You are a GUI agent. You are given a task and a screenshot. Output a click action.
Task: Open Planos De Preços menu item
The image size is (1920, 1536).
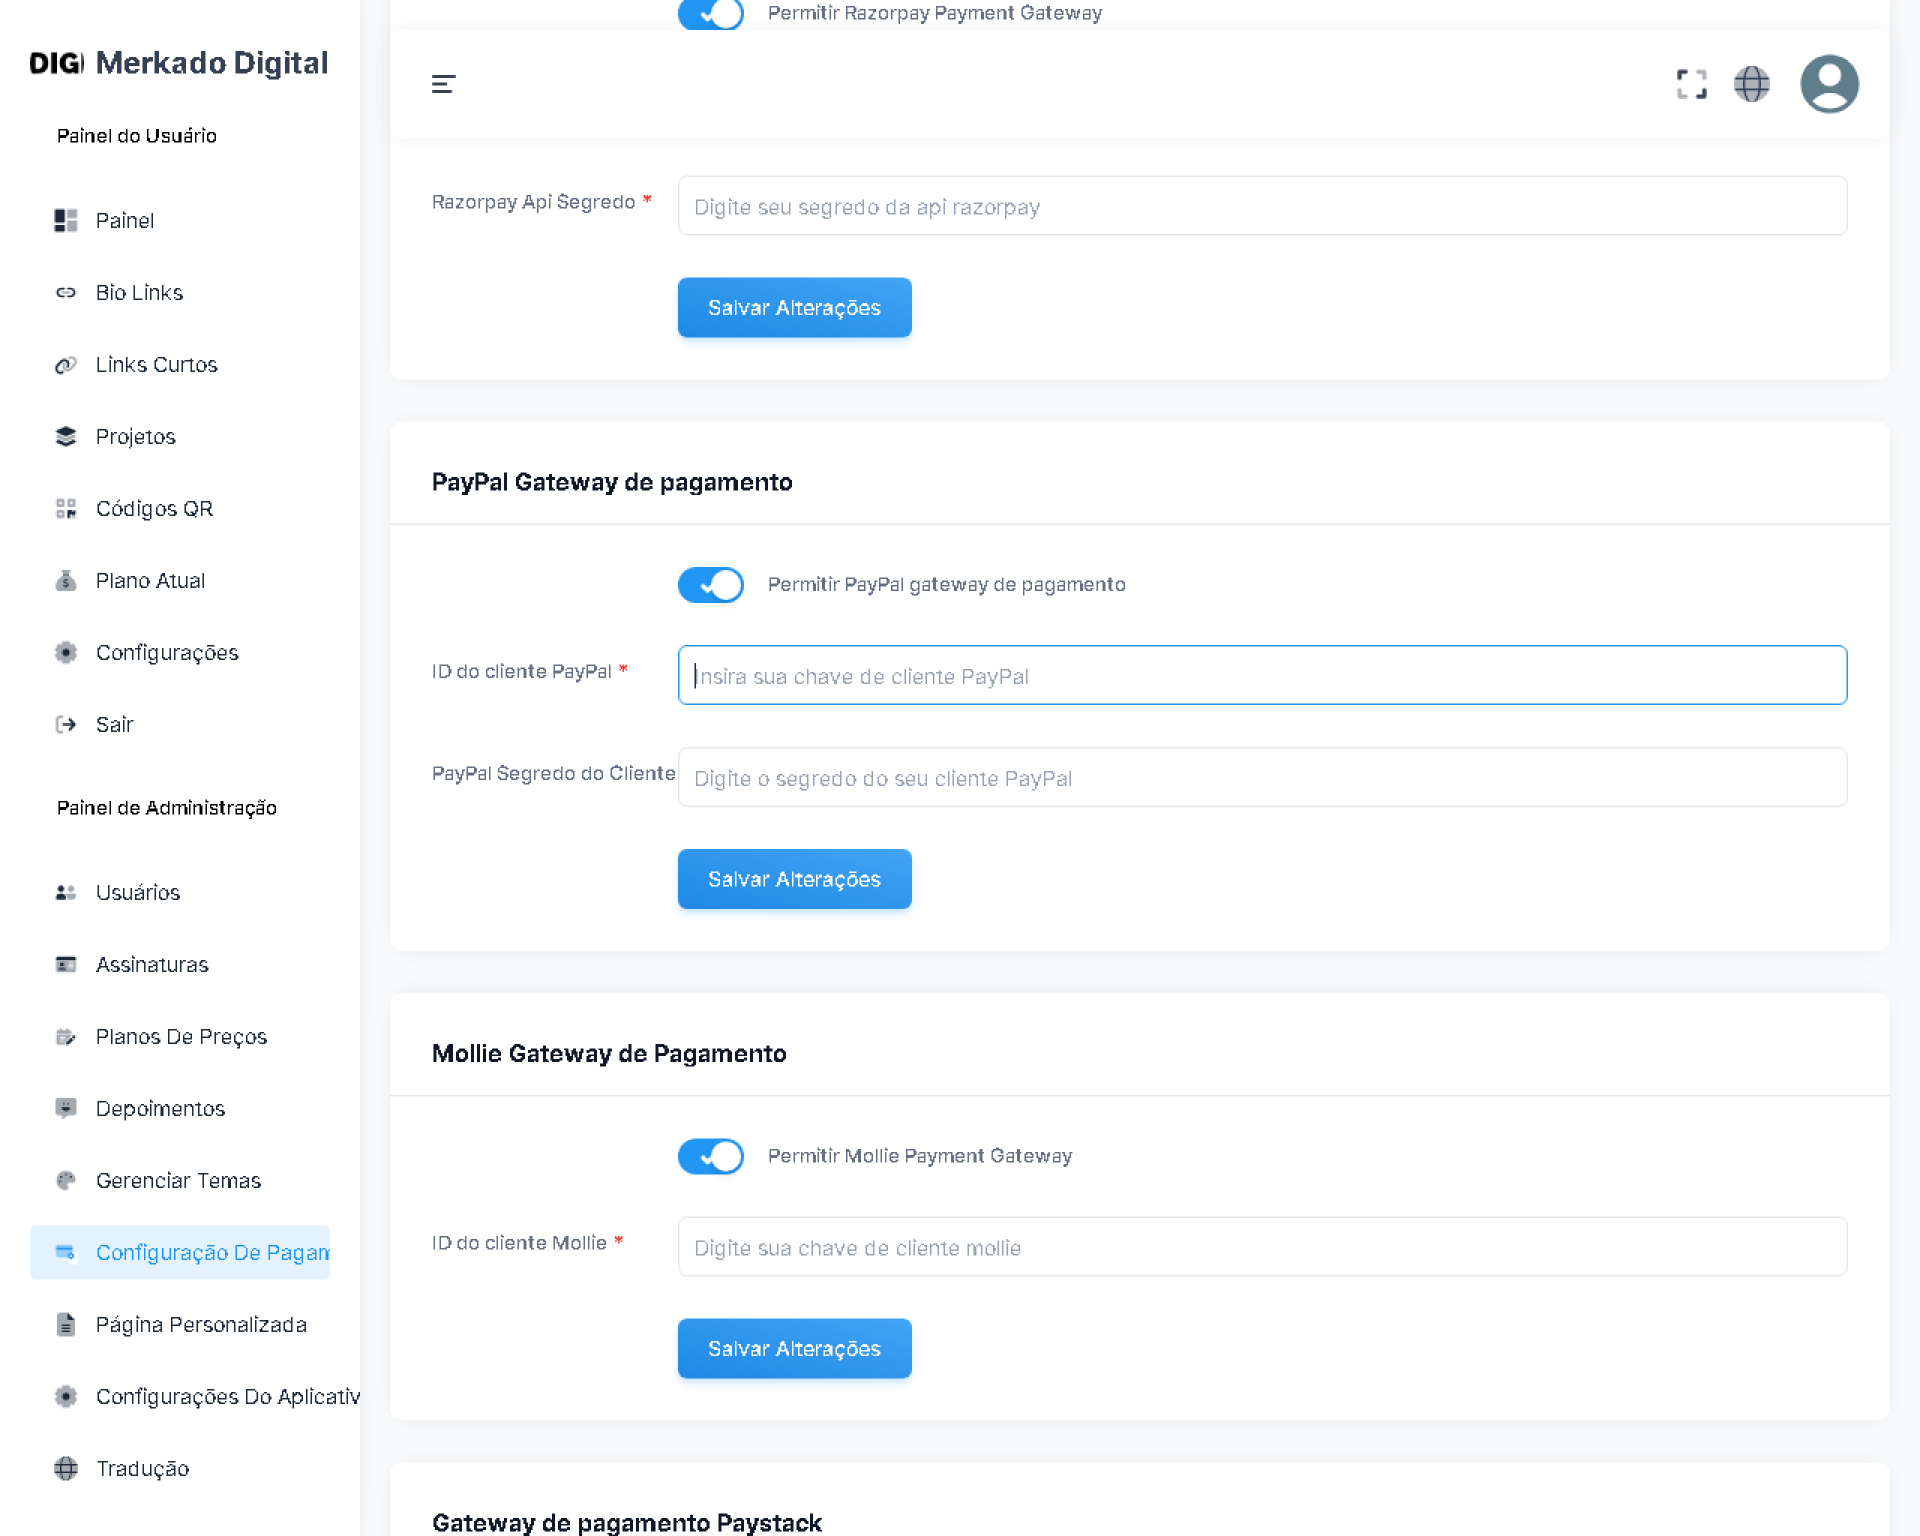(x=181, y=1037)
